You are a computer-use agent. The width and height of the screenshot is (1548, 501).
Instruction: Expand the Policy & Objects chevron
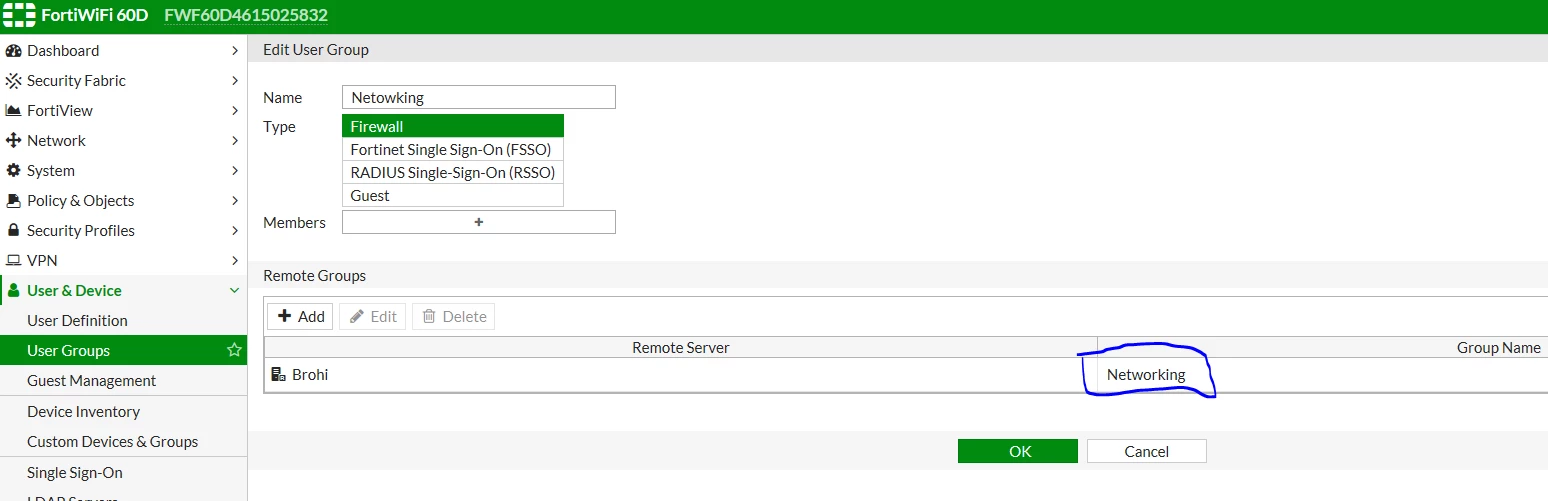[x=235, y=201]
